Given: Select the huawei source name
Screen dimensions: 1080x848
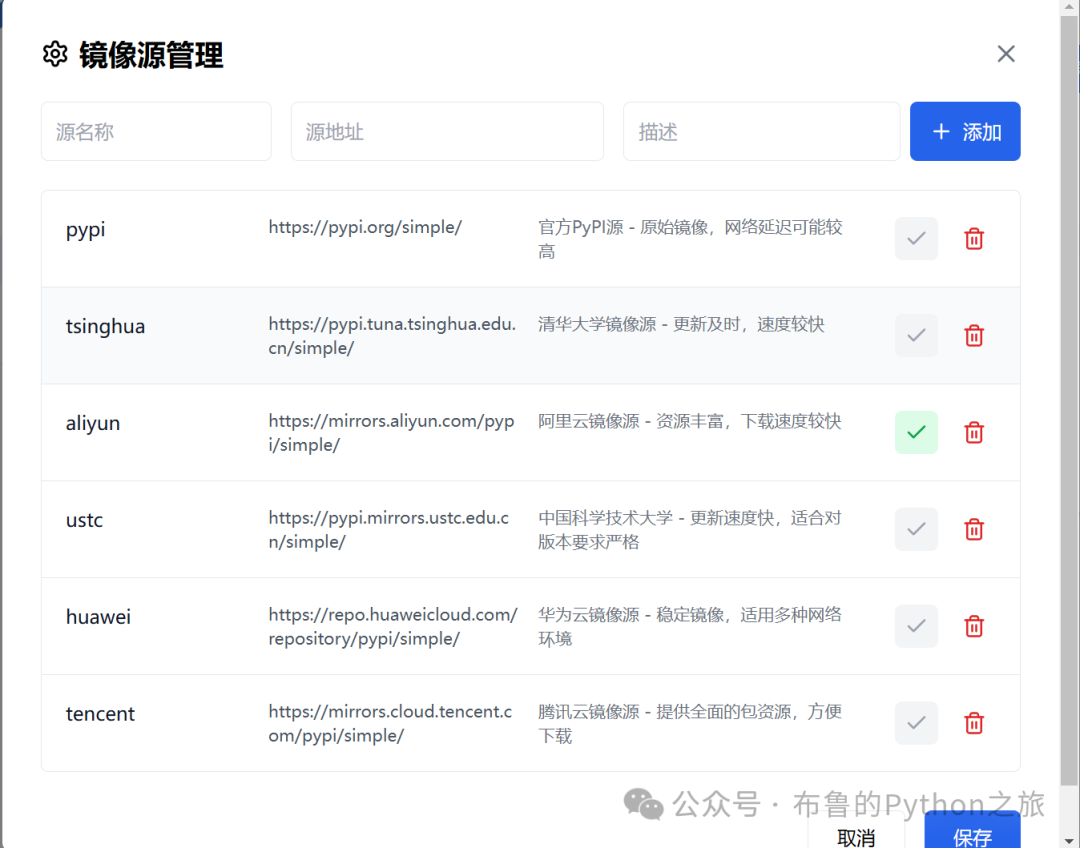Looking at the screenshot, I should [98, 617].
